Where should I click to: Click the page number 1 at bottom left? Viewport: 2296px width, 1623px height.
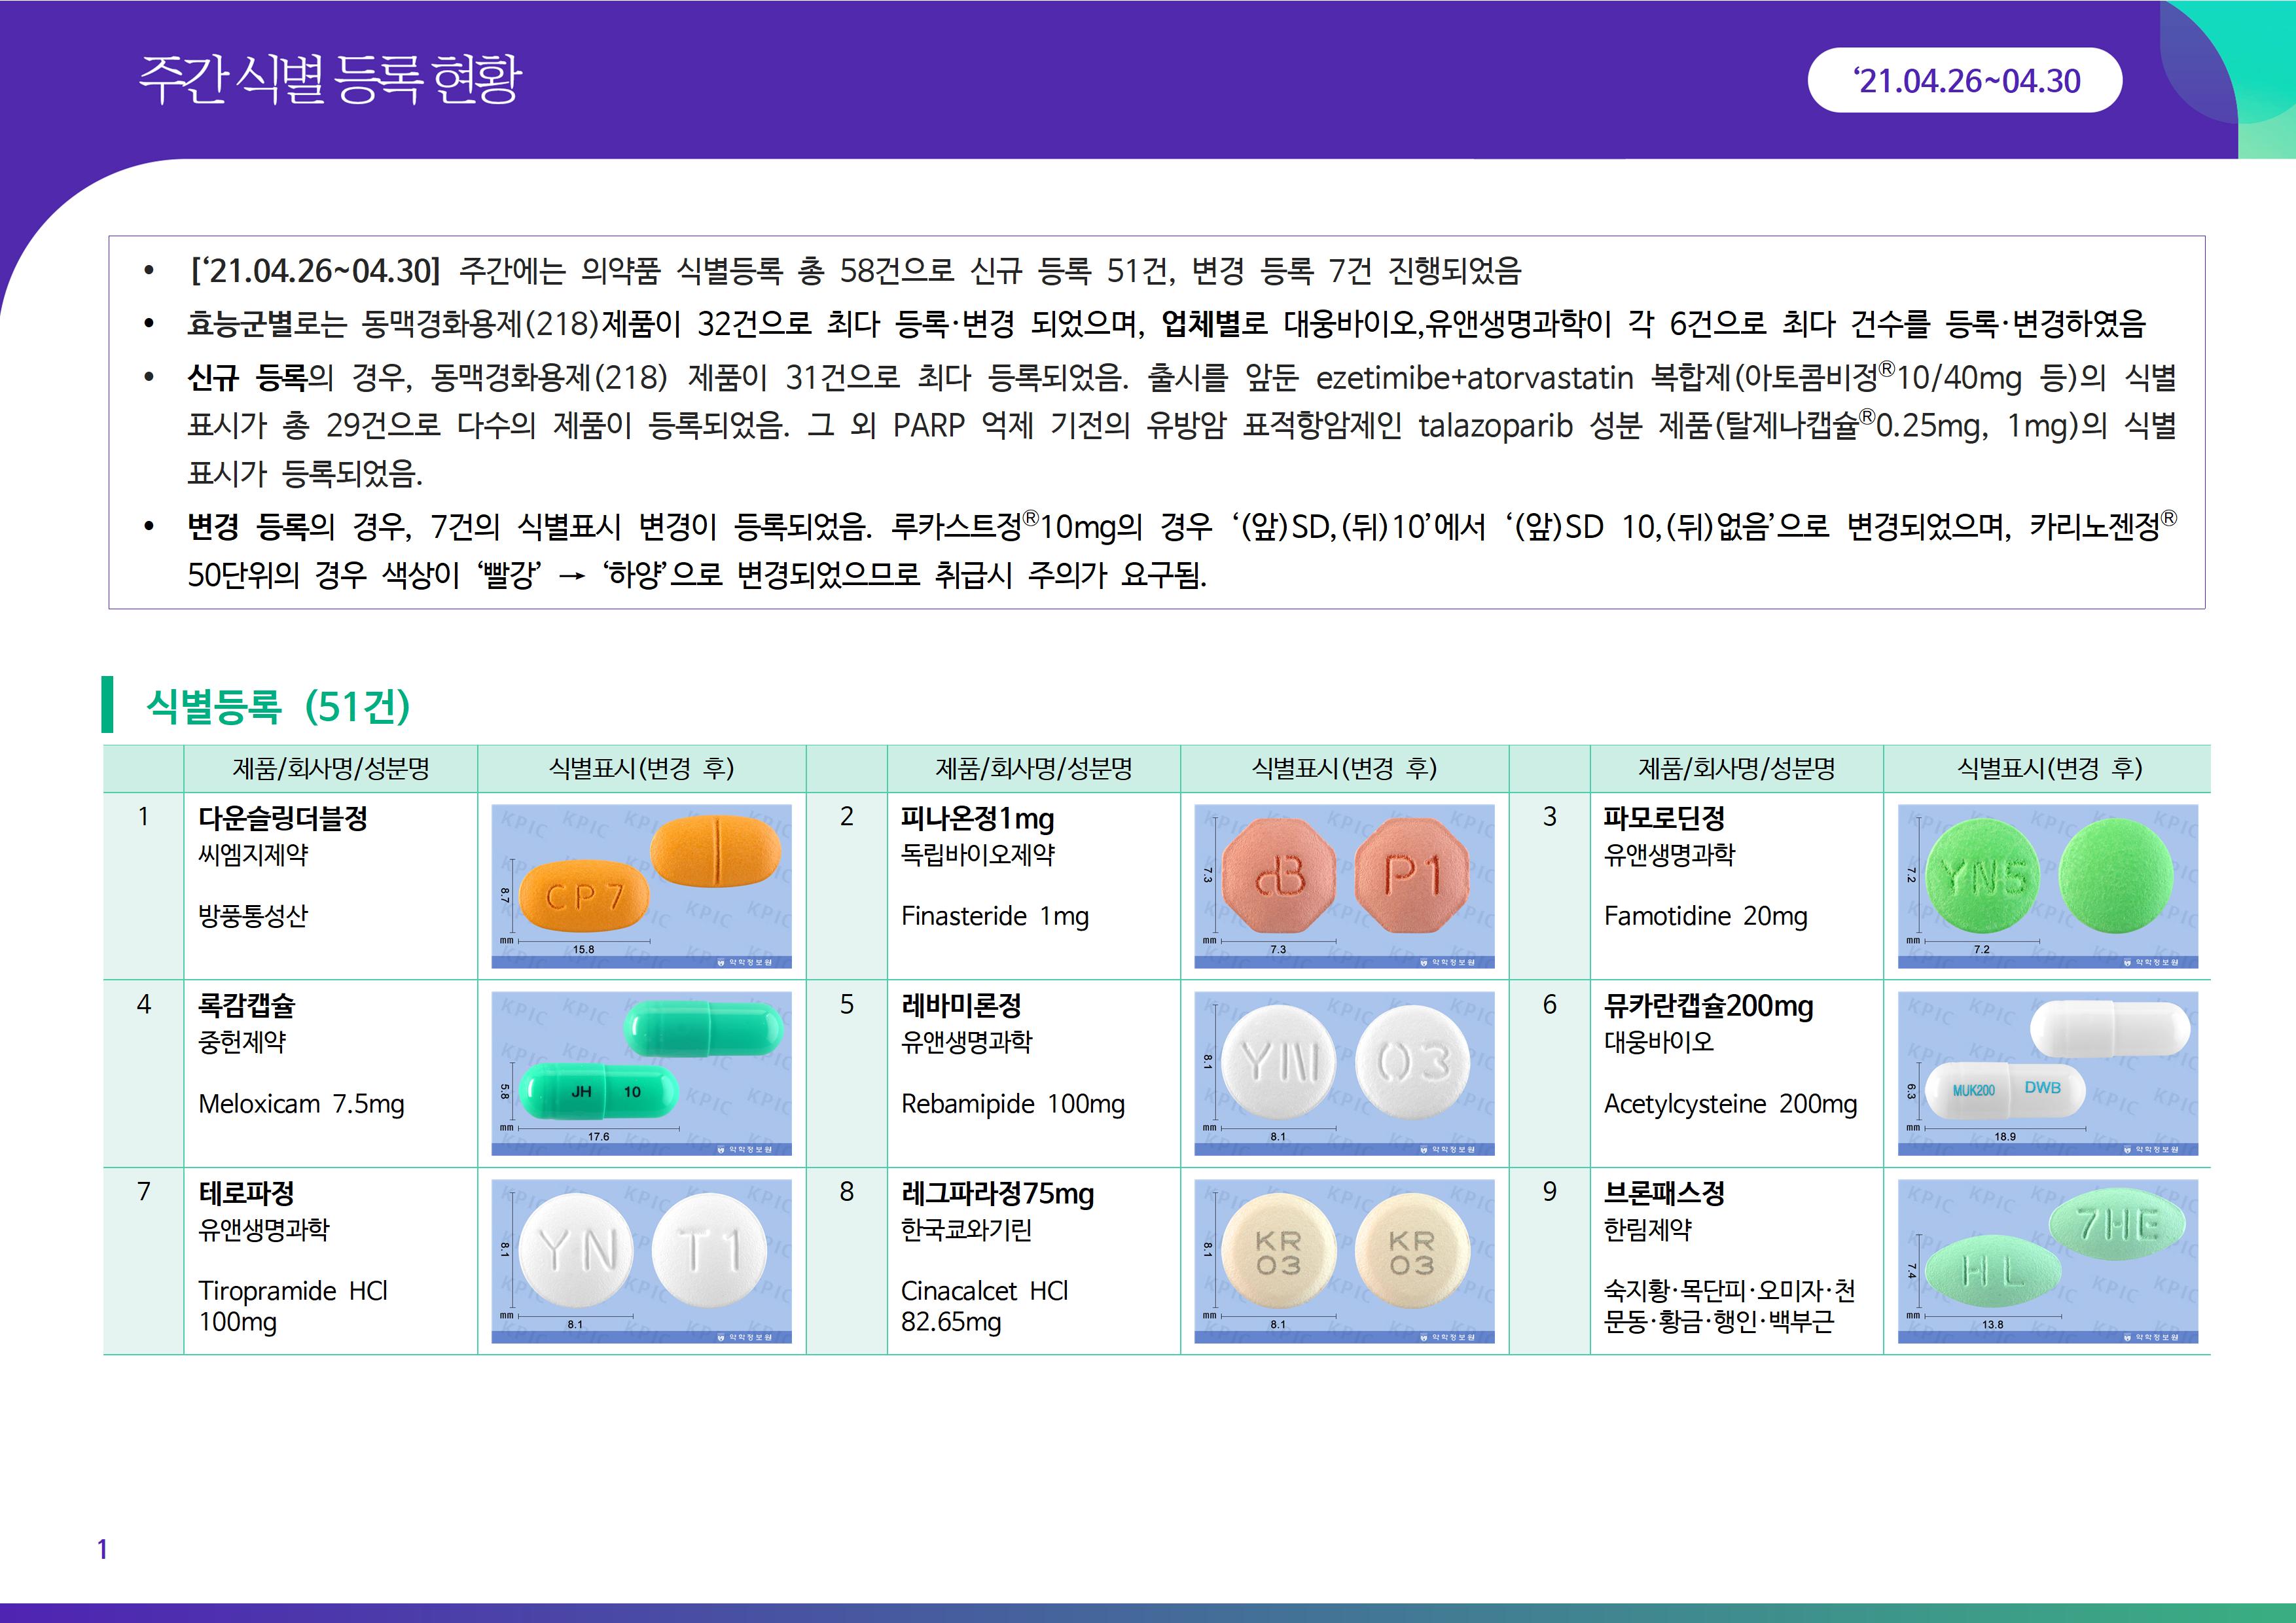click(x=102, y=1549)
